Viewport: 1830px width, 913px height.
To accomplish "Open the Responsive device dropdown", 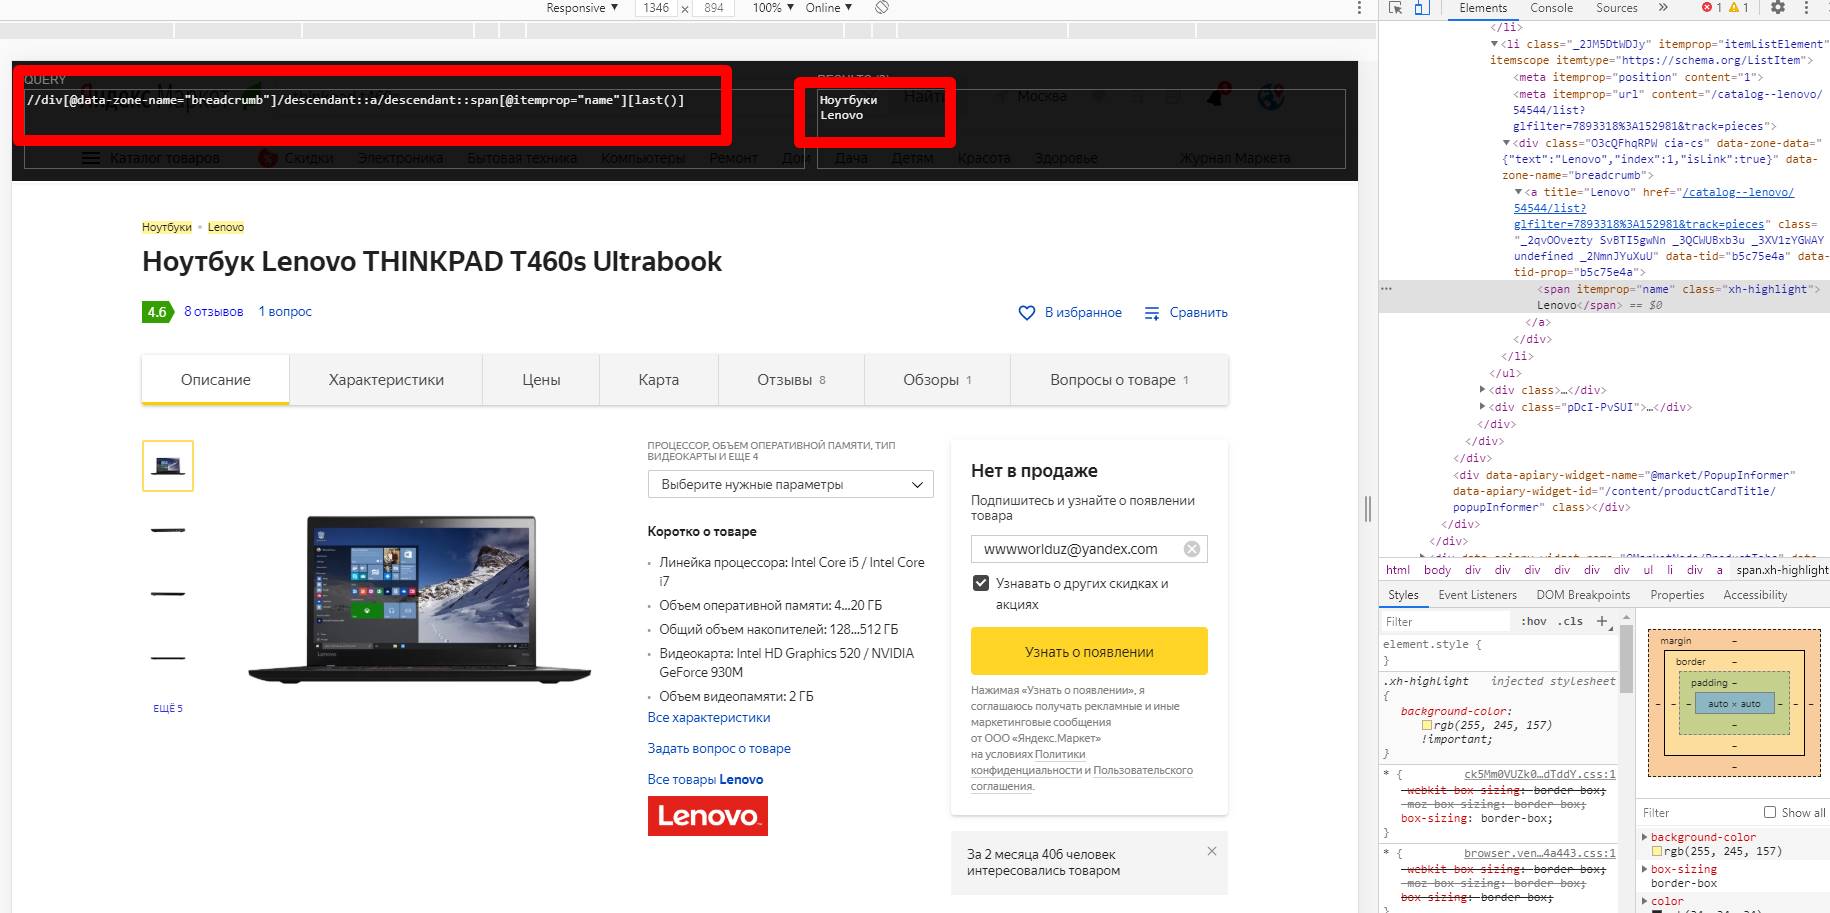I will click(582, 8).
